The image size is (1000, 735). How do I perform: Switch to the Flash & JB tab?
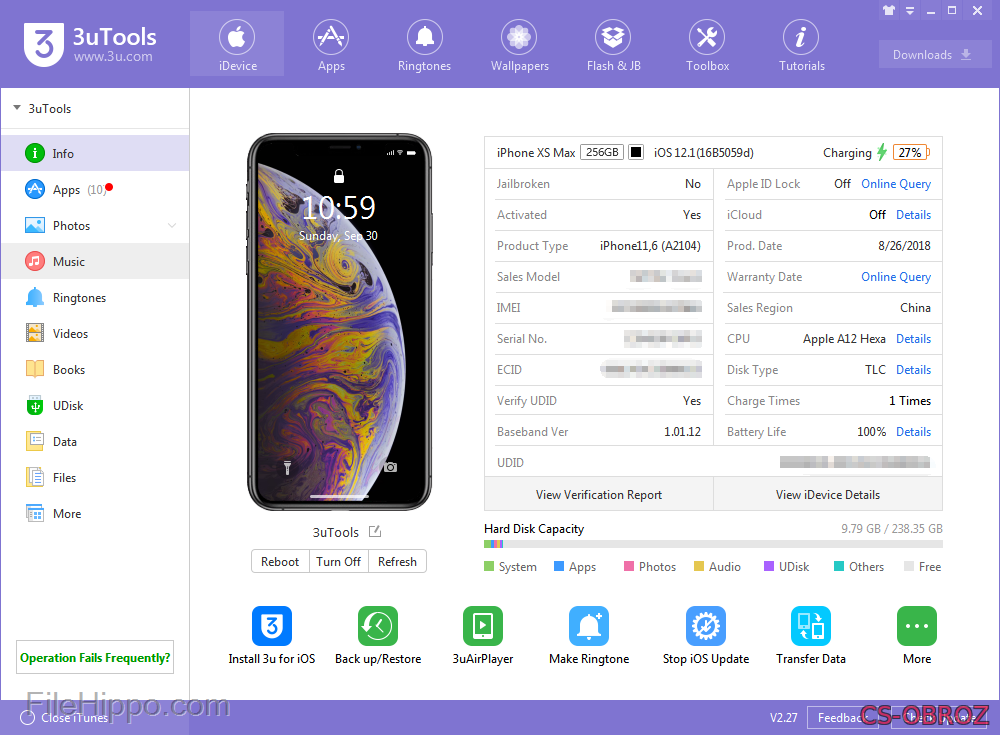pyautogui.click(x=613, y=45)
